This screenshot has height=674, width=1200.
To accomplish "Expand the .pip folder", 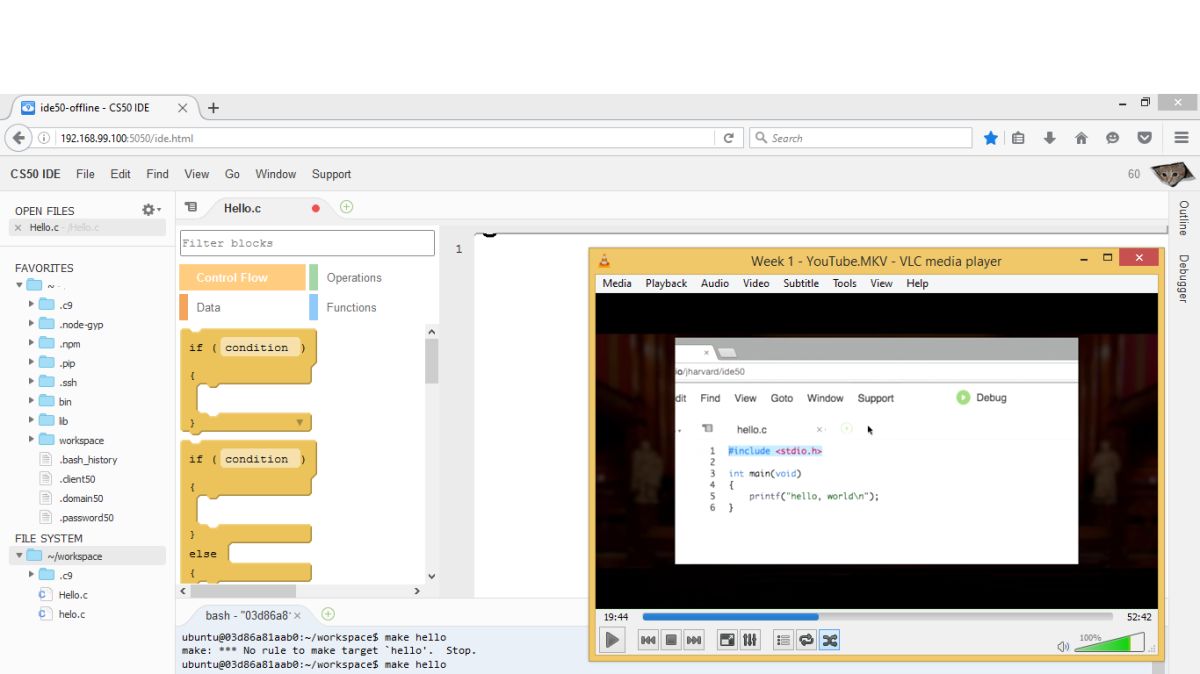I will pos(31,363).
